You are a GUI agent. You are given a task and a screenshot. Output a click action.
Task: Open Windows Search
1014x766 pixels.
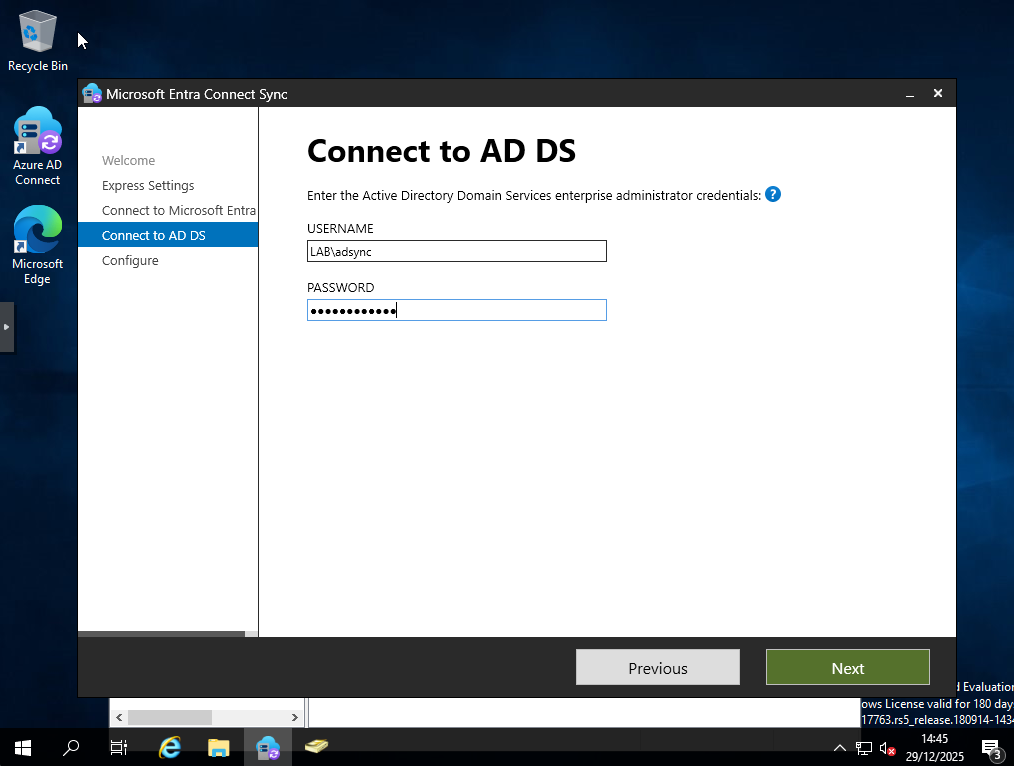(70, 747)
